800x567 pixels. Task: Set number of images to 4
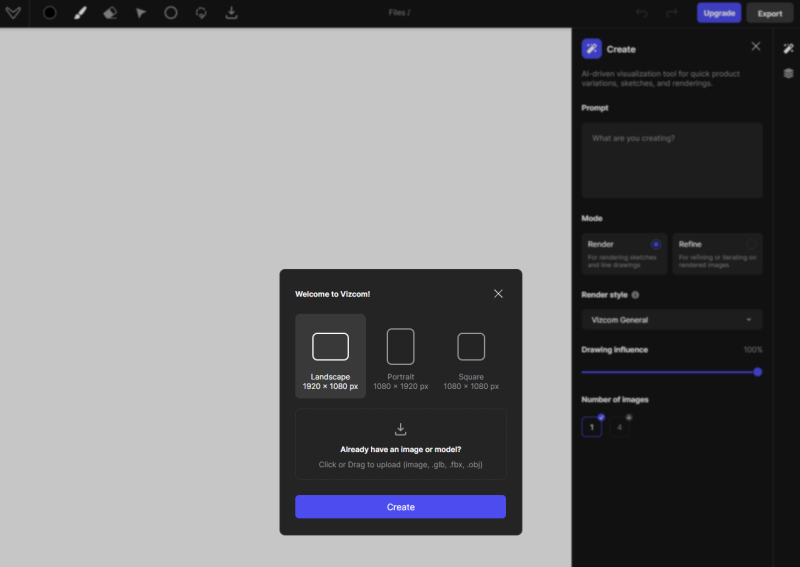(x=619, y=427)
